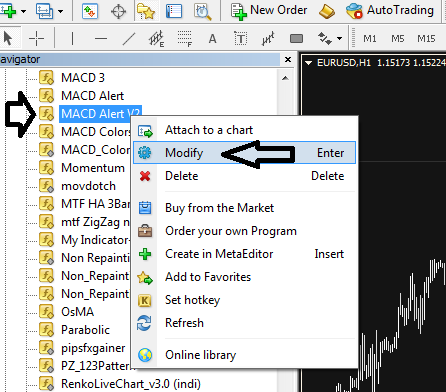Viewport: 446px width, 392px height.
Task: Select PZ_123Pattern indicator
Action: click(97, 366)
